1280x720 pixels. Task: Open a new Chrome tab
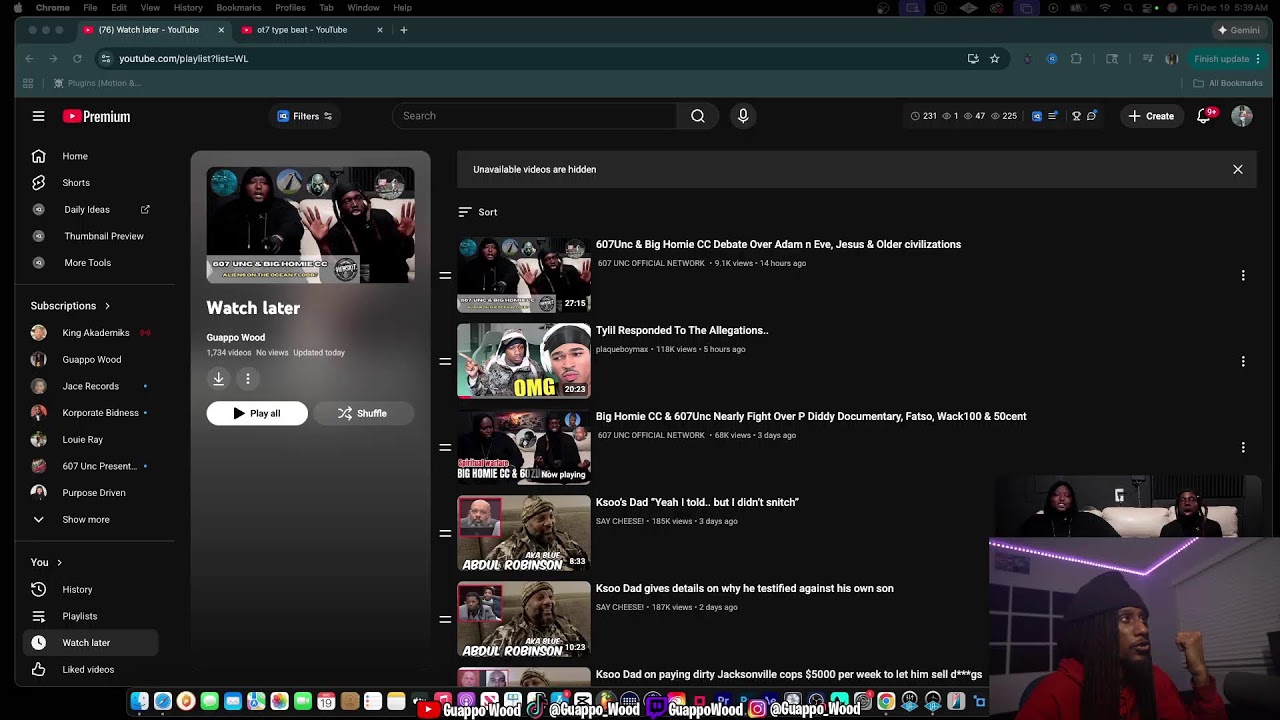coord(404,30)
